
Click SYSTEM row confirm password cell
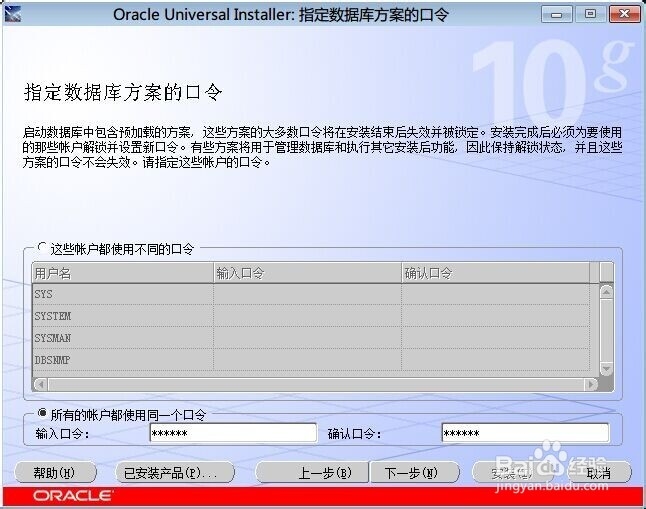496,316
